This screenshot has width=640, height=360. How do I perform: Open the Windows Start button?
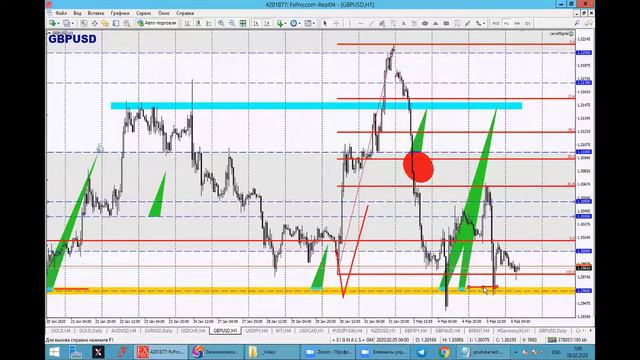(54, 352)
